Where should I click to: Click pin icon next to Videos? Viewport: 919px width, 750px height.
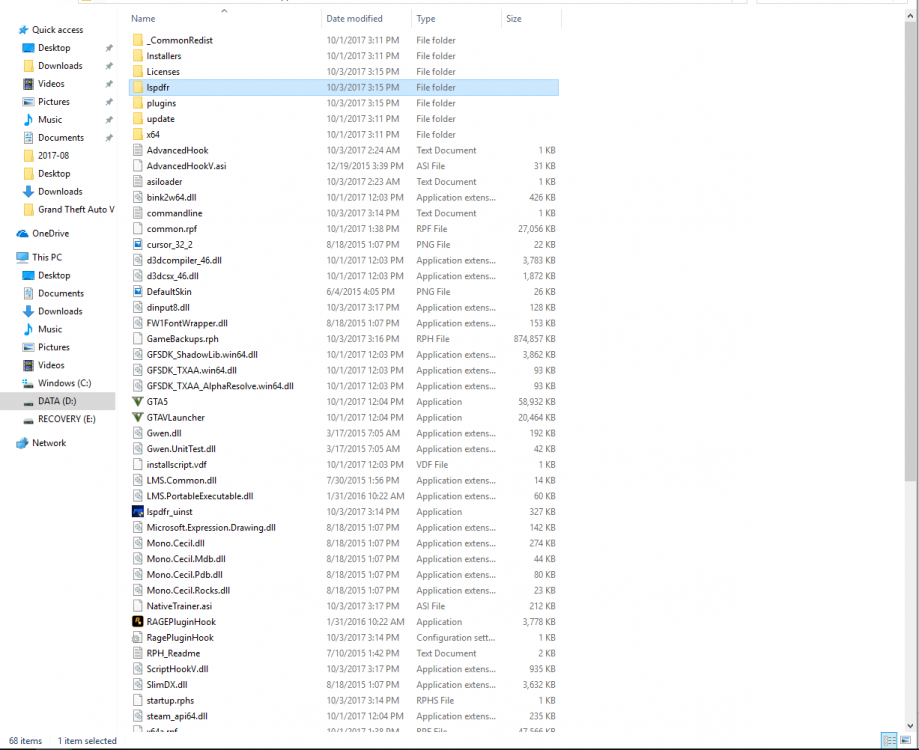[109, 84]
